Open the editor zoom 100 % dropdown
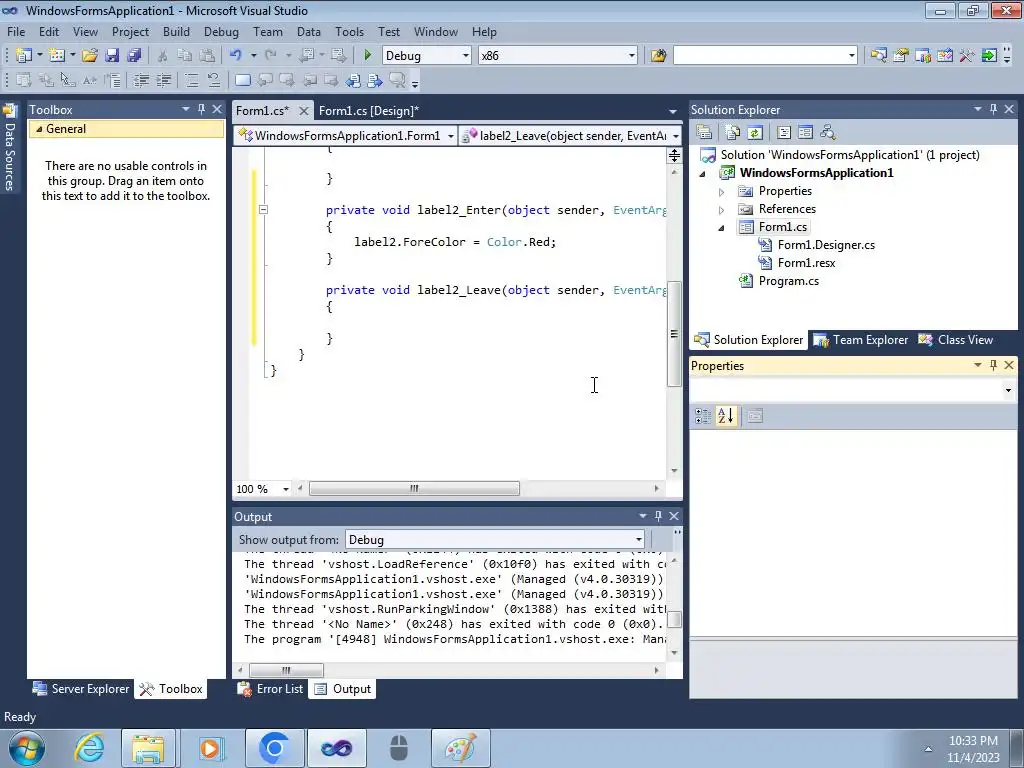The image size is (1024, 768). click(x=285, y=489)
